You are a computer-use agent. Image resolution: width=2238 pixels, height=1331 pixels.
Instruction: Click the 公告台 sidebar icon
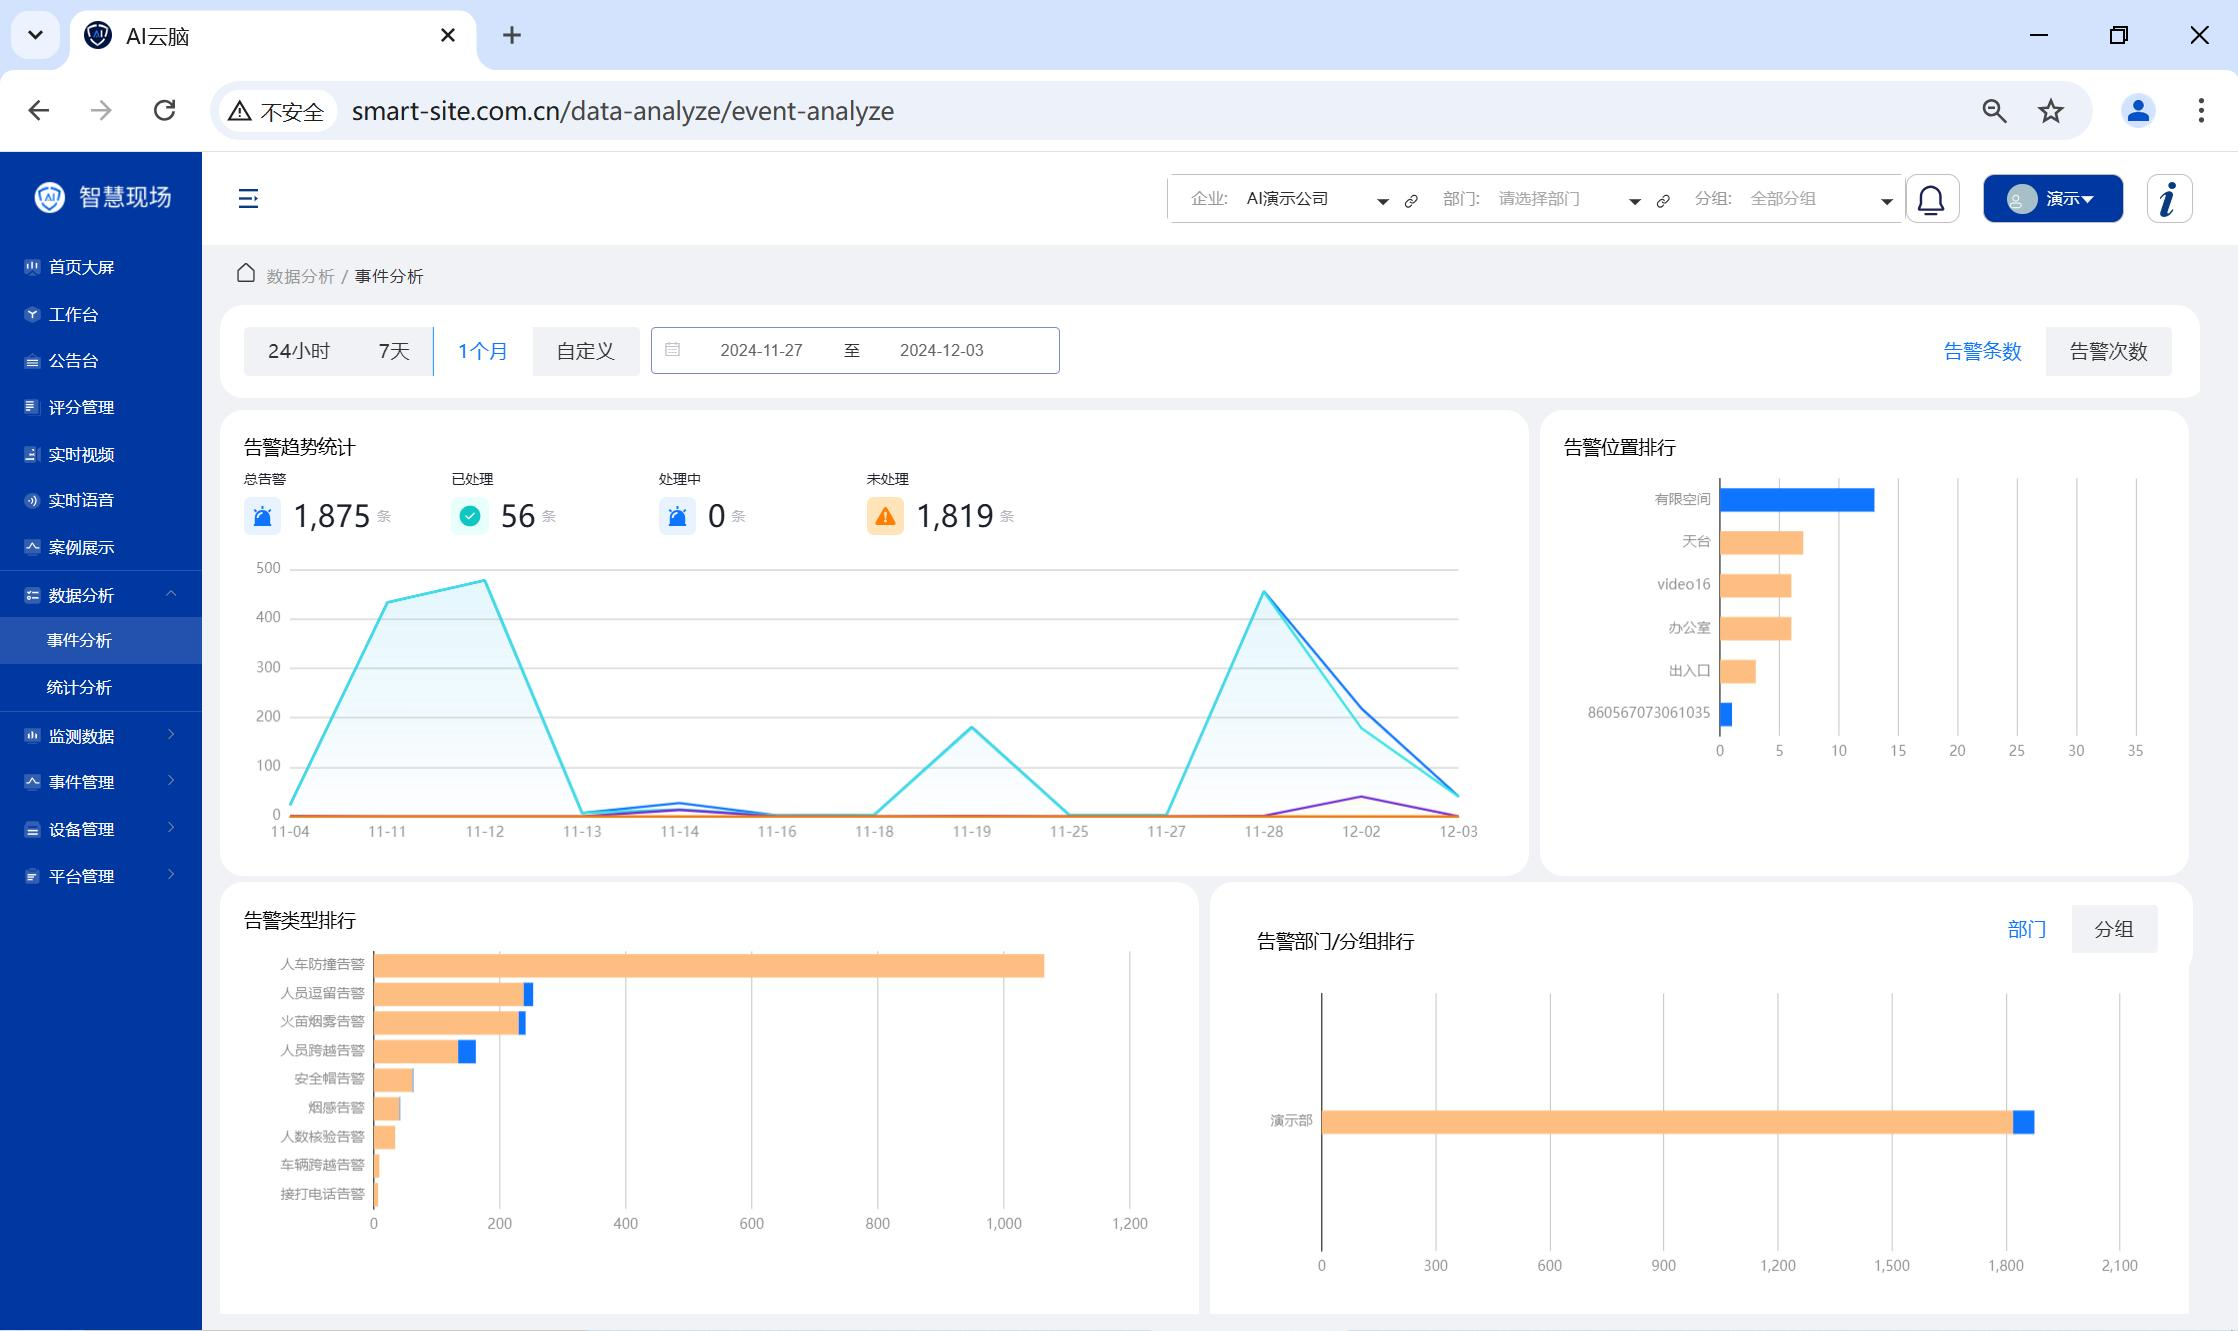(32, 361)
